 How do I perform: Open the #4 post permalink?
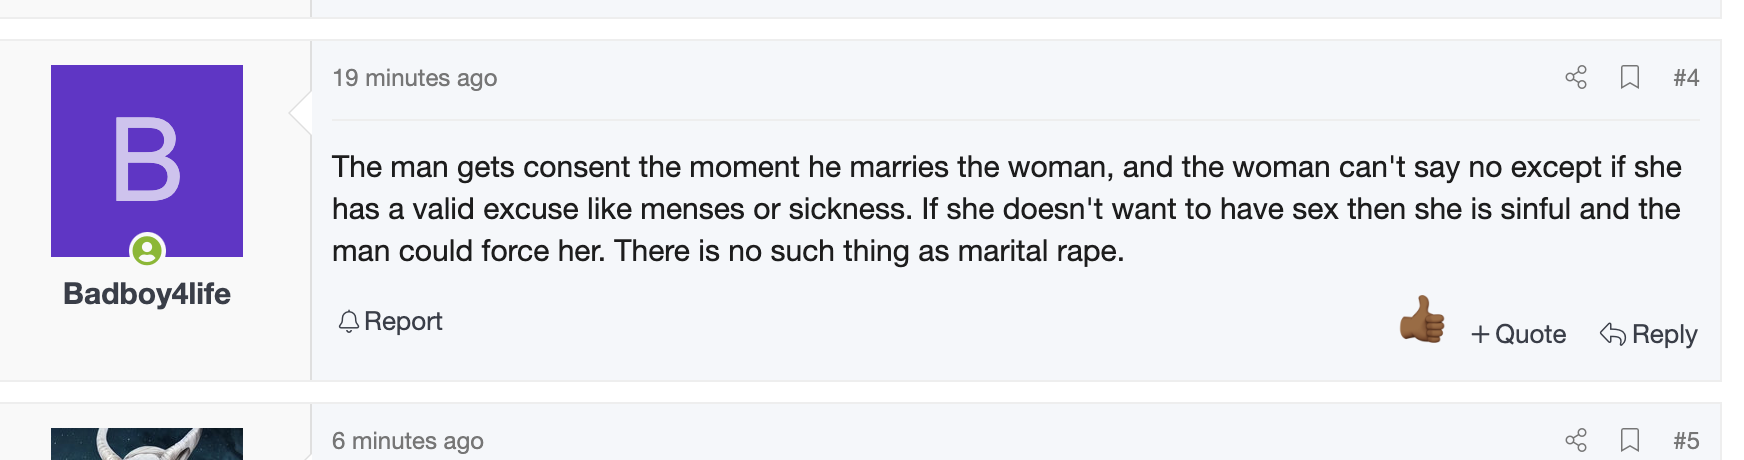(x=1686, y=78)
